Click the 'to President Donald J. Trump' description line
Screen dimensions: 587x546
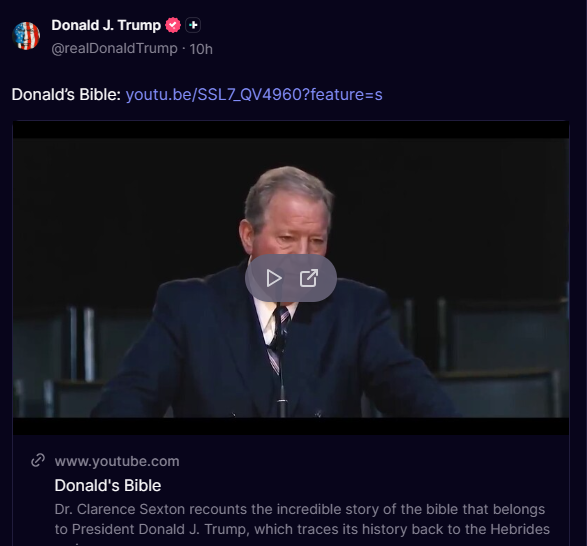[x=302, y=529]
